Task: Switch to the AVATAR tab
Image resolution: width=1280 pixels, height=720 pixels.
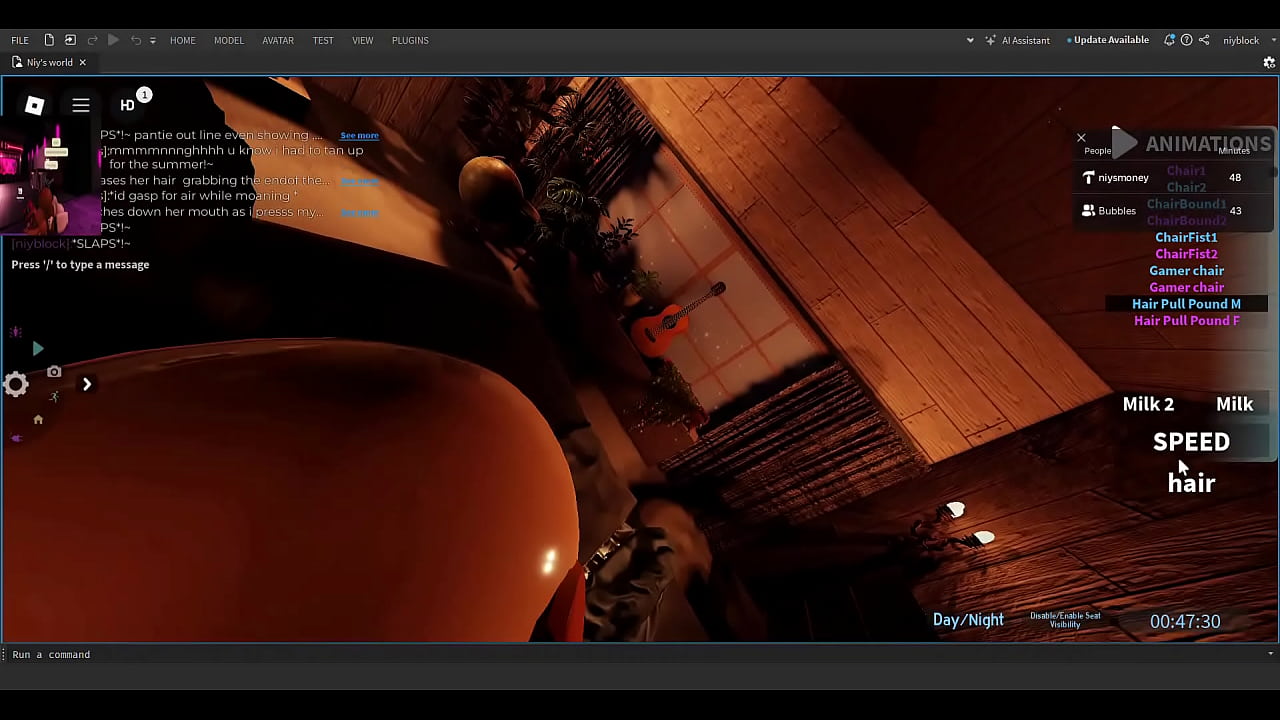Action: point(278,40)
